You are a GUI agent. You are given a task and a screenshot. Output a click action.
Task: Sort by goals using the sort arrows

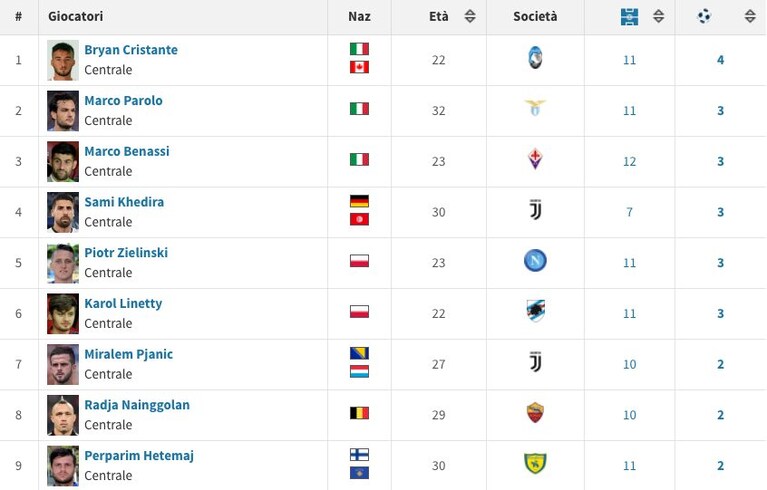(x=750, y=16)
